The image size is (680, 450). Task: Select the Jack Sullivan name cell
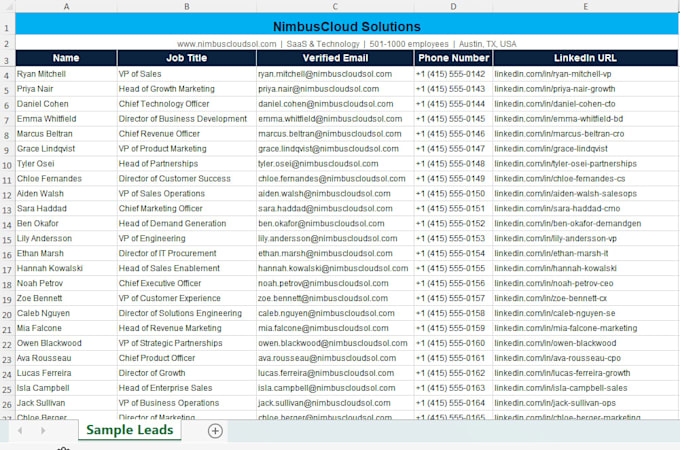(66, 403)
